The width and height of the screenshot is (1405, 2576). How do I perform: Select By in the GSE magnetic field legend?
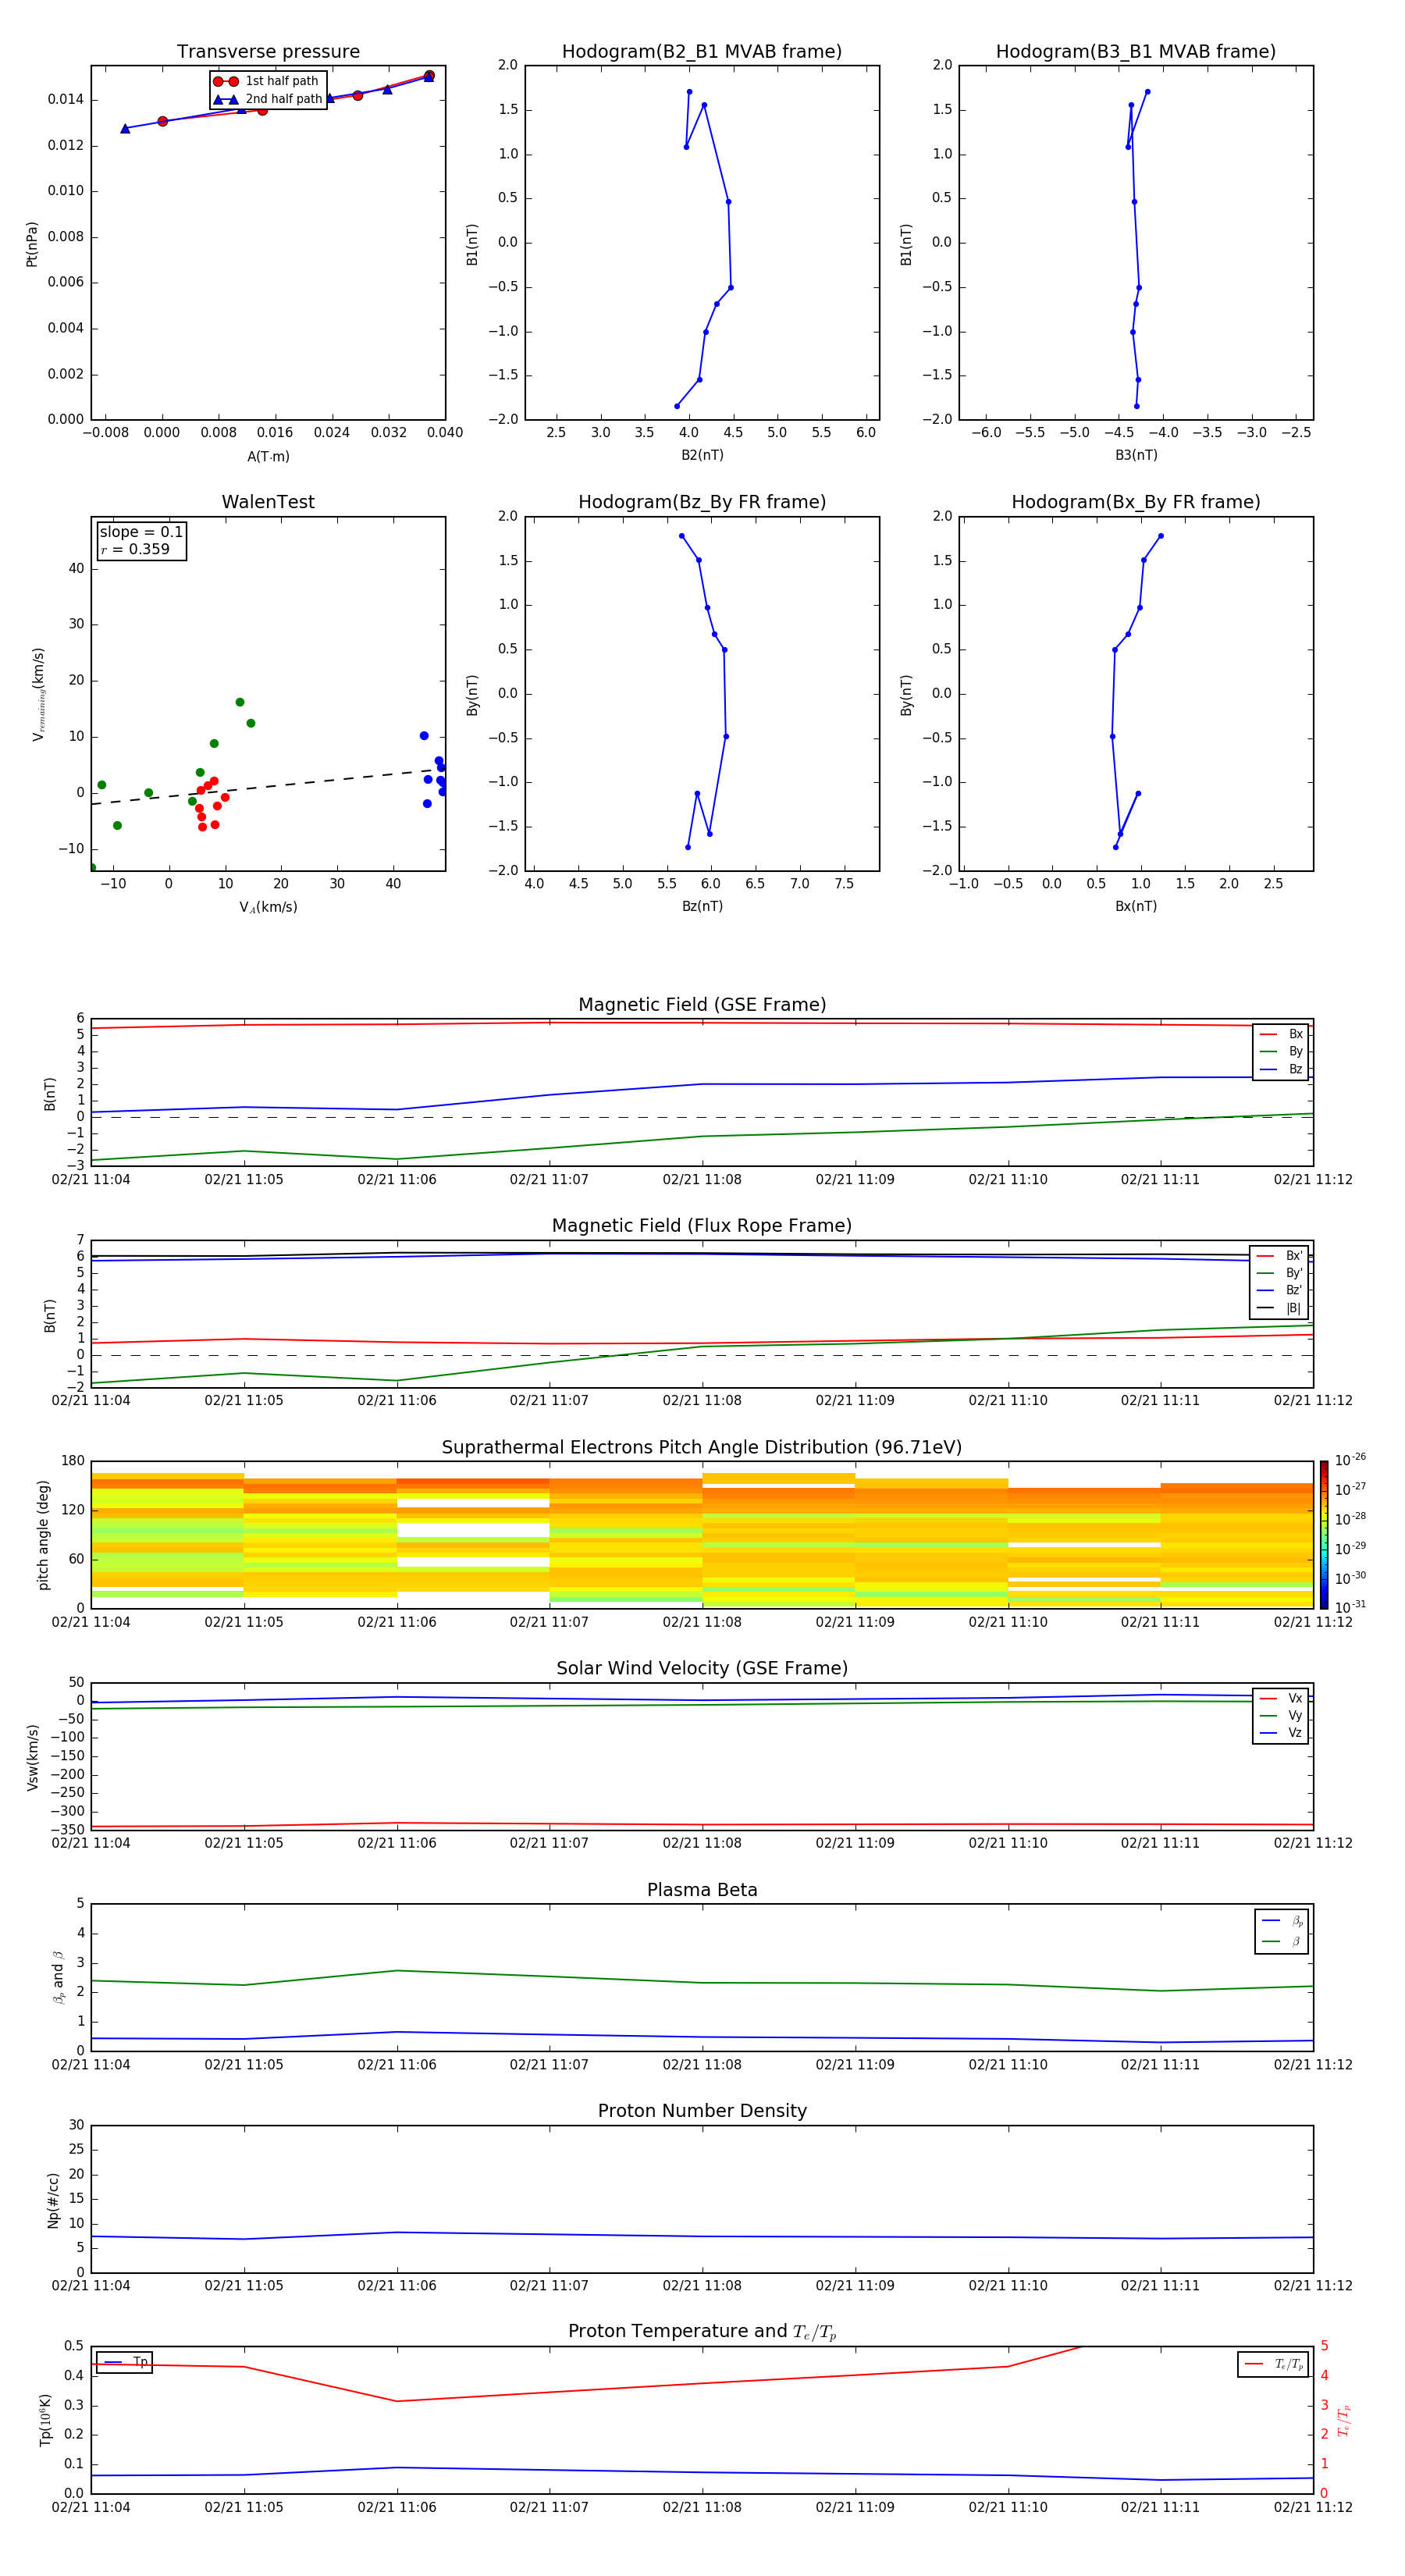pyautogui.click(x=1281, y=1052)
